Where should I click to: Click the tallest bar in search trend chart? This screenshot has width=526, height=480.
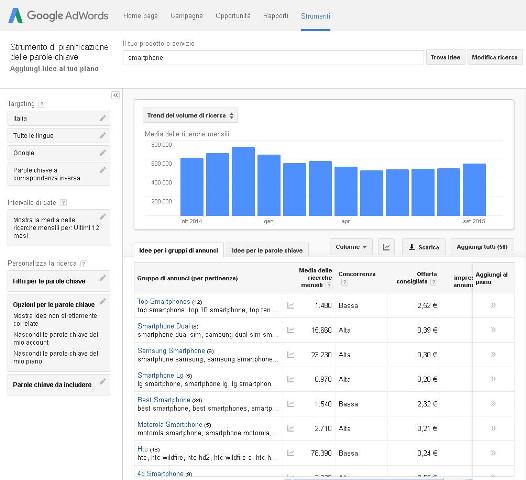click(243, 181)
